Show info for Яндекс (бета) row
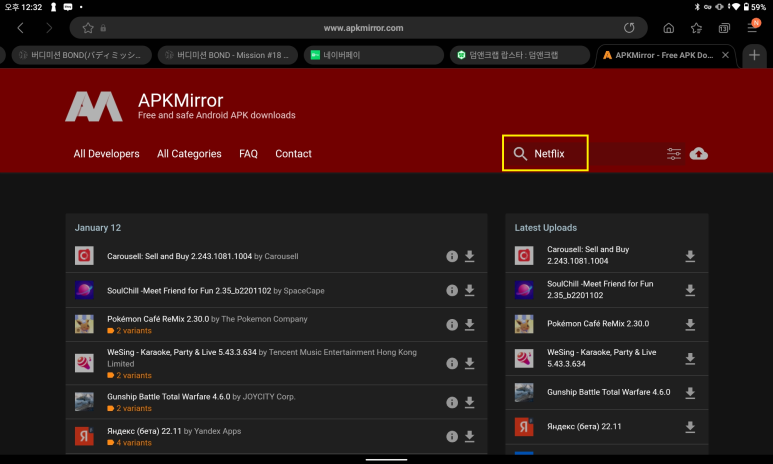 pyautogui.click(x=452, y=436)
